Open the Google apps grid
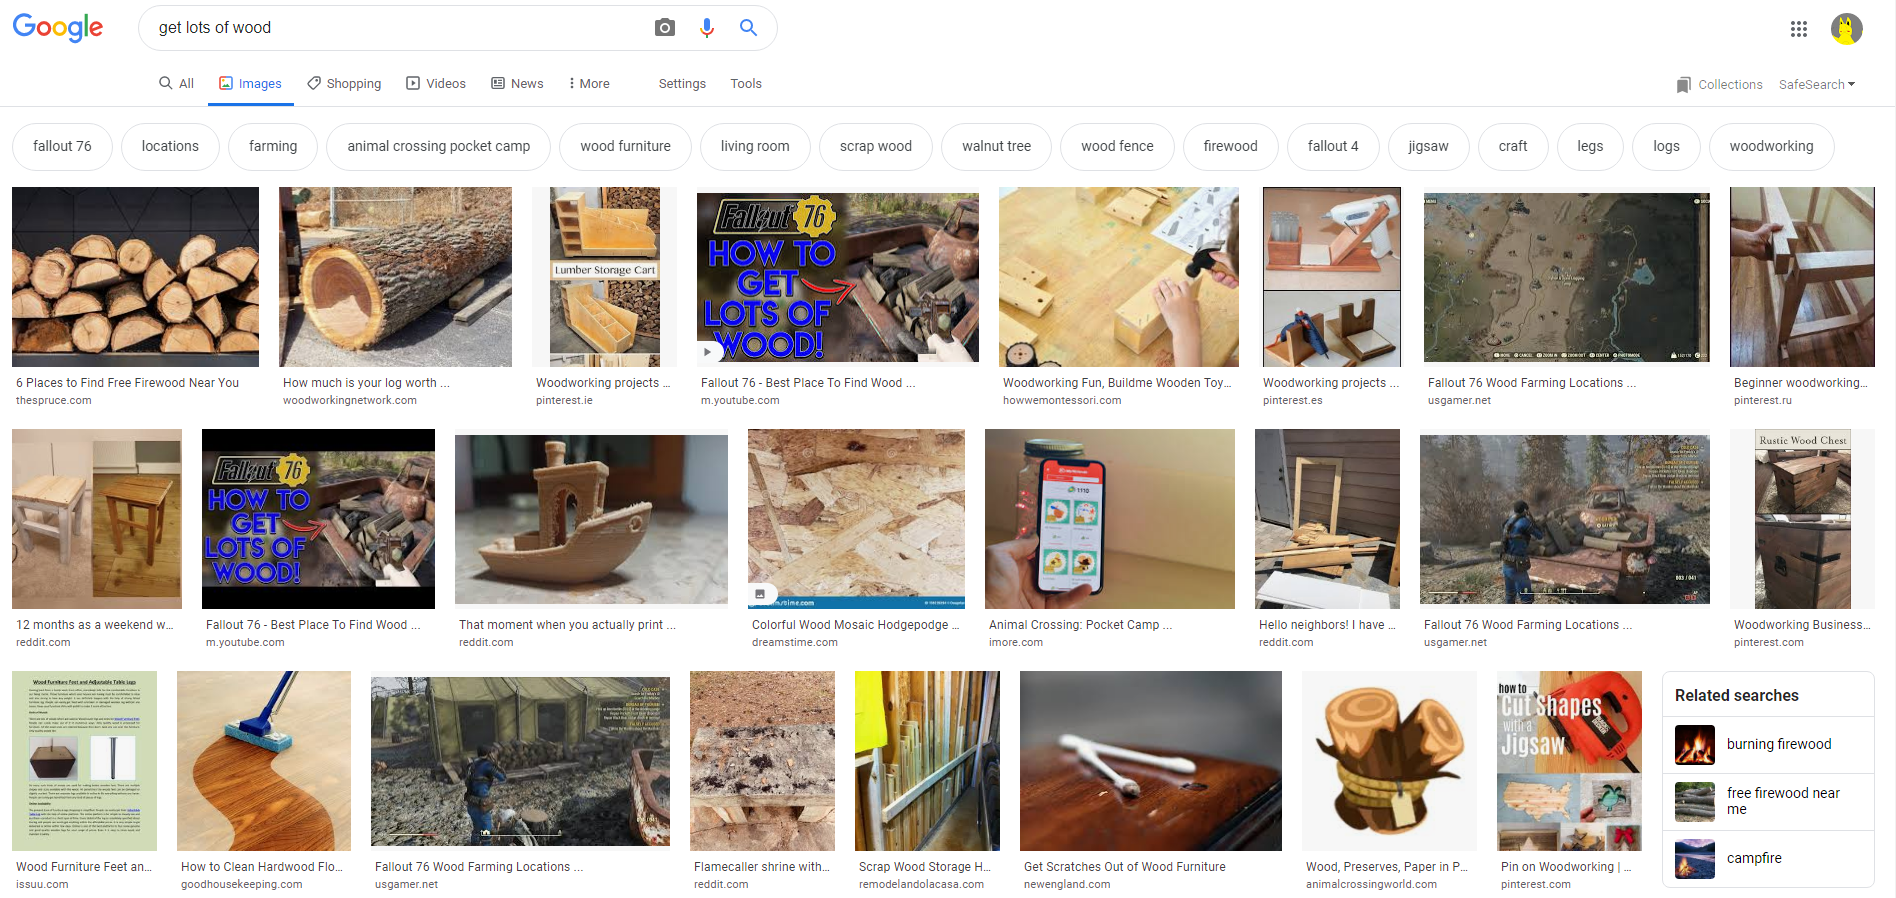The width and height of the screenshot is (1896, 898). pos(1799,29)
